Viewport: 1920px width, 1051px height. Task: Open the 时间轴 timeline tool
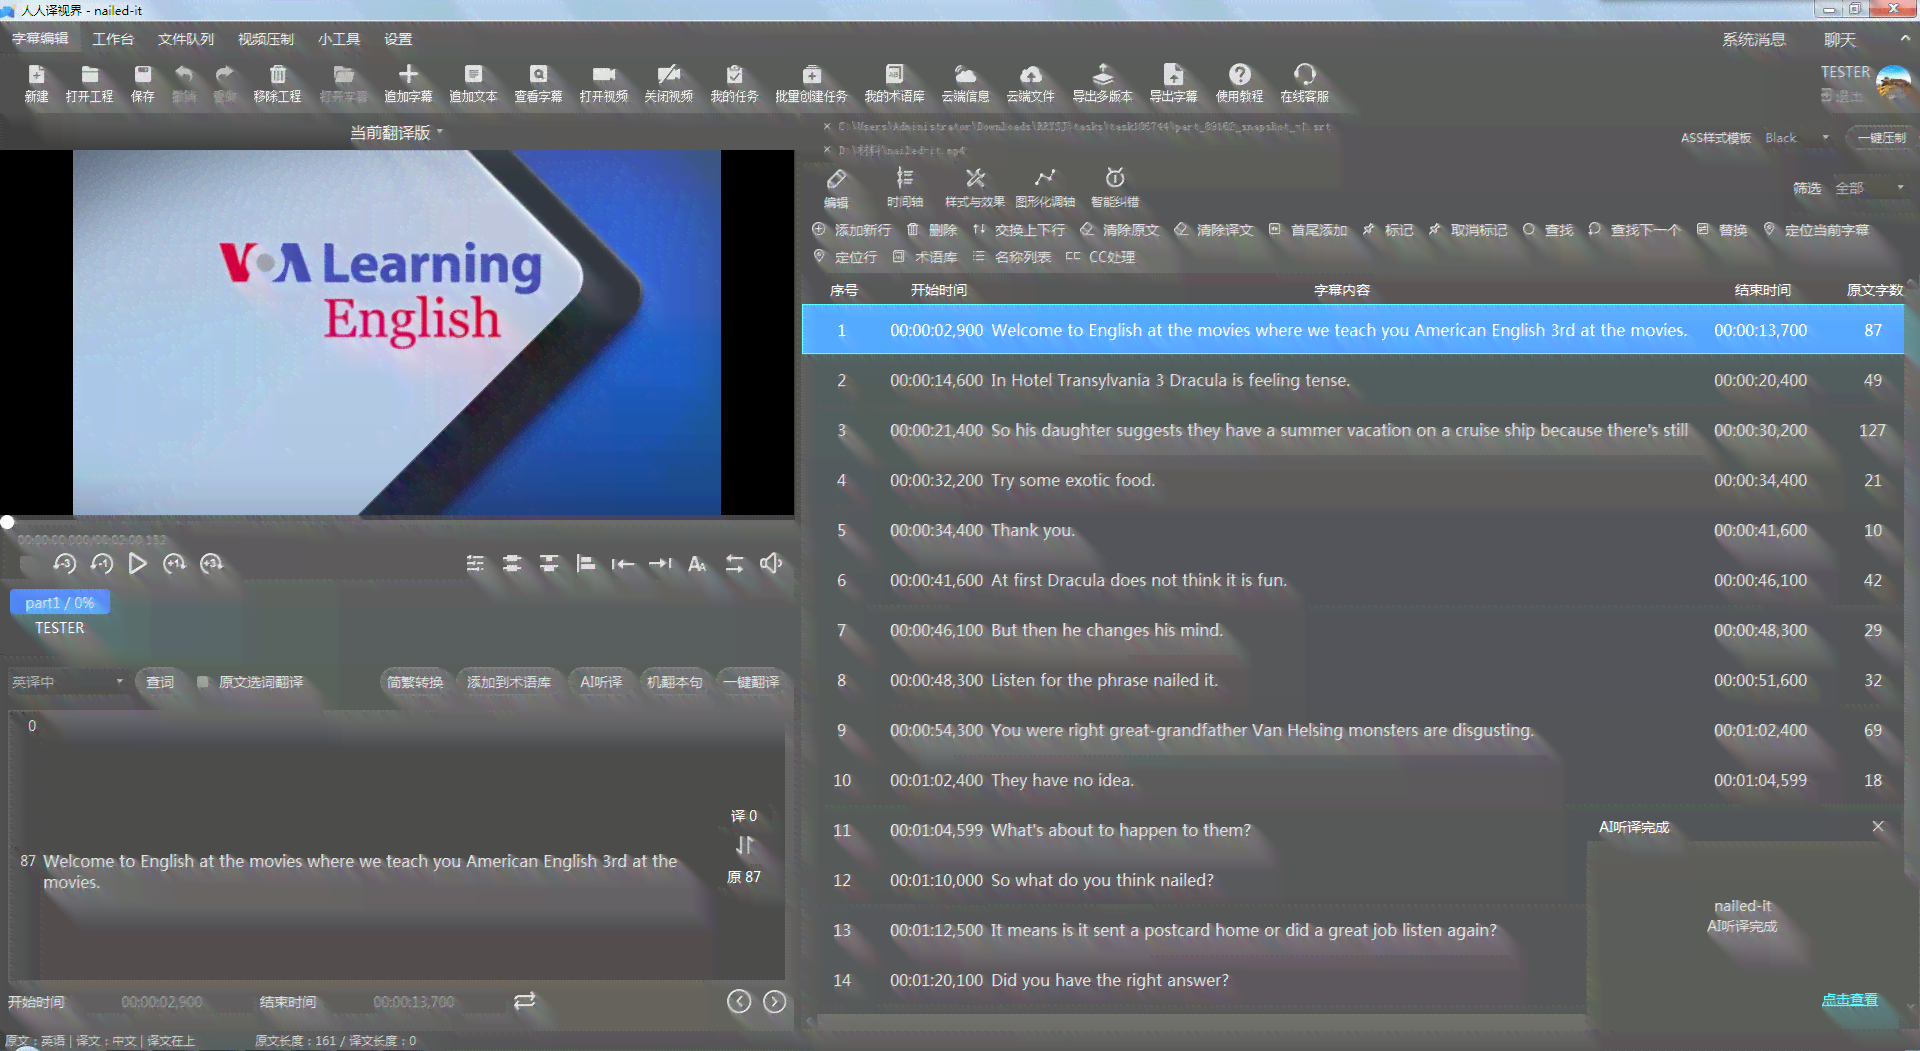tap(904, 188)
